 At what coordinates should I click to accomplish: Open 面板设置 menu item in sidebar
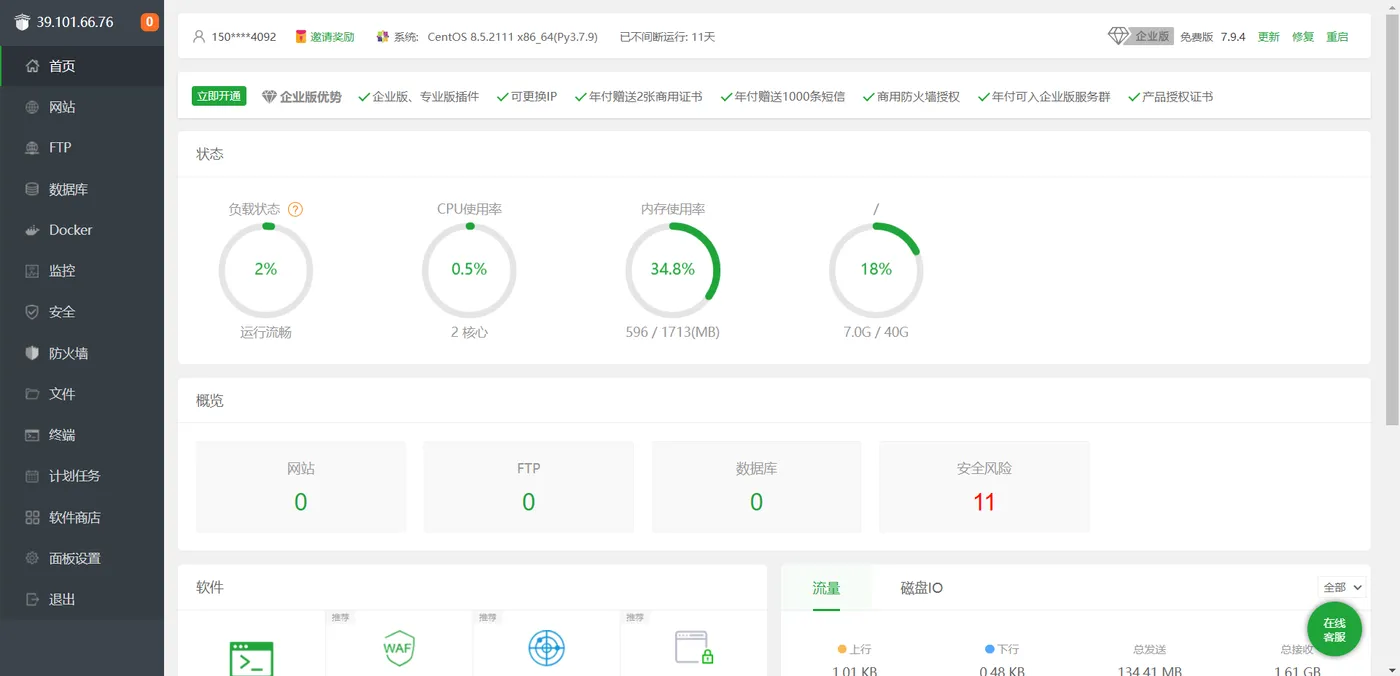pyautogui.click(x=82, y=558)
